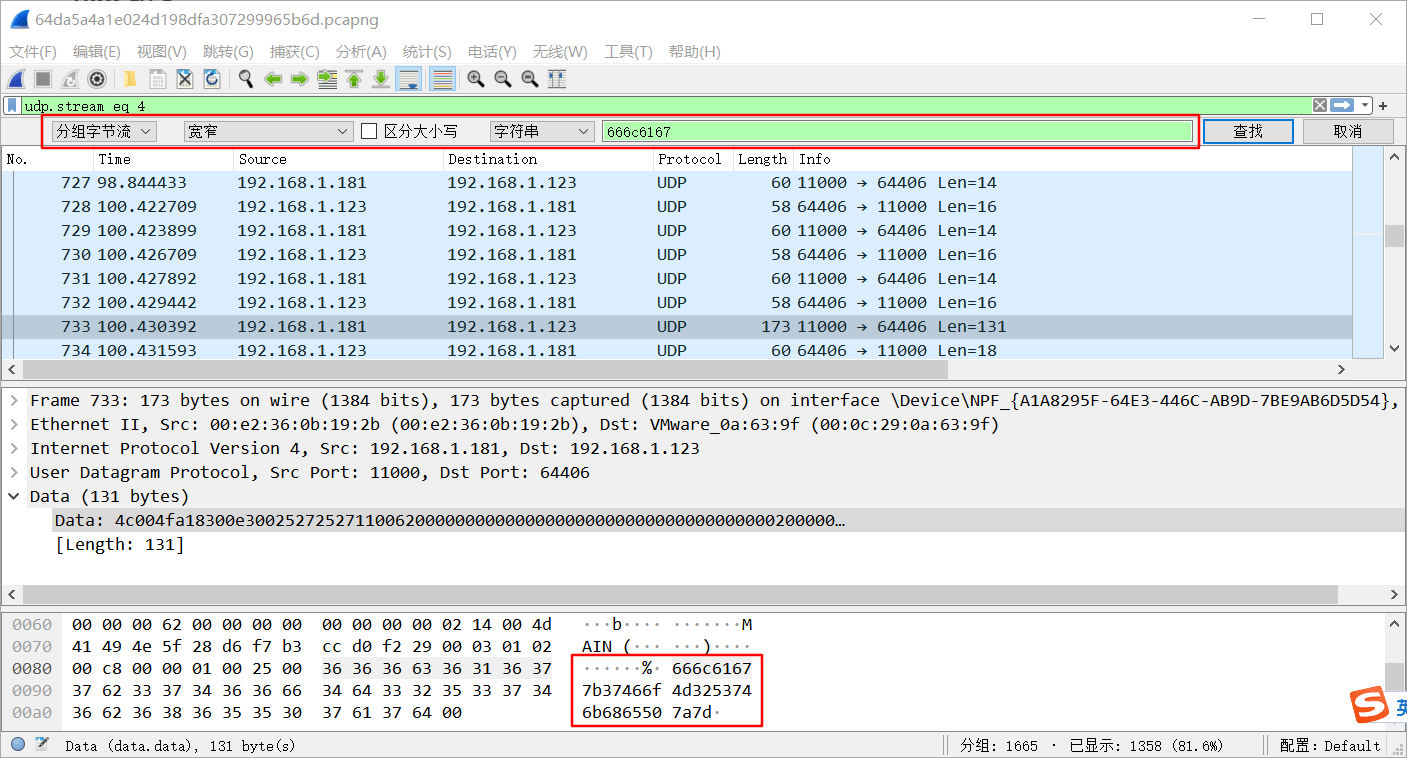Go back with the green left arrow
Image resolution: width=1407 pixels, height=758 pixels.
click(272, 79)
